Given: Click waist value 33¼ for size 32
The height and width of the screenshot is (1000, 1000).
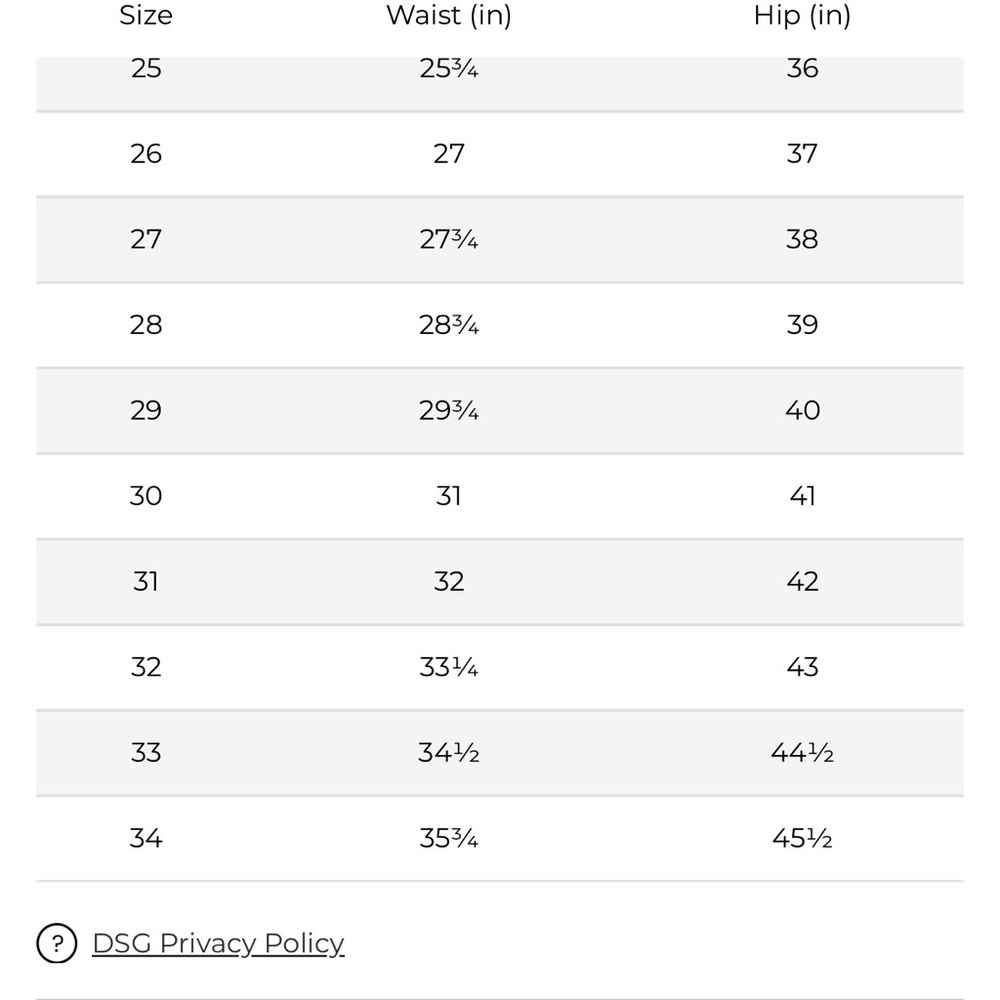Looking at the screenshot, I should pyautogui.click(x=449, y=667).
